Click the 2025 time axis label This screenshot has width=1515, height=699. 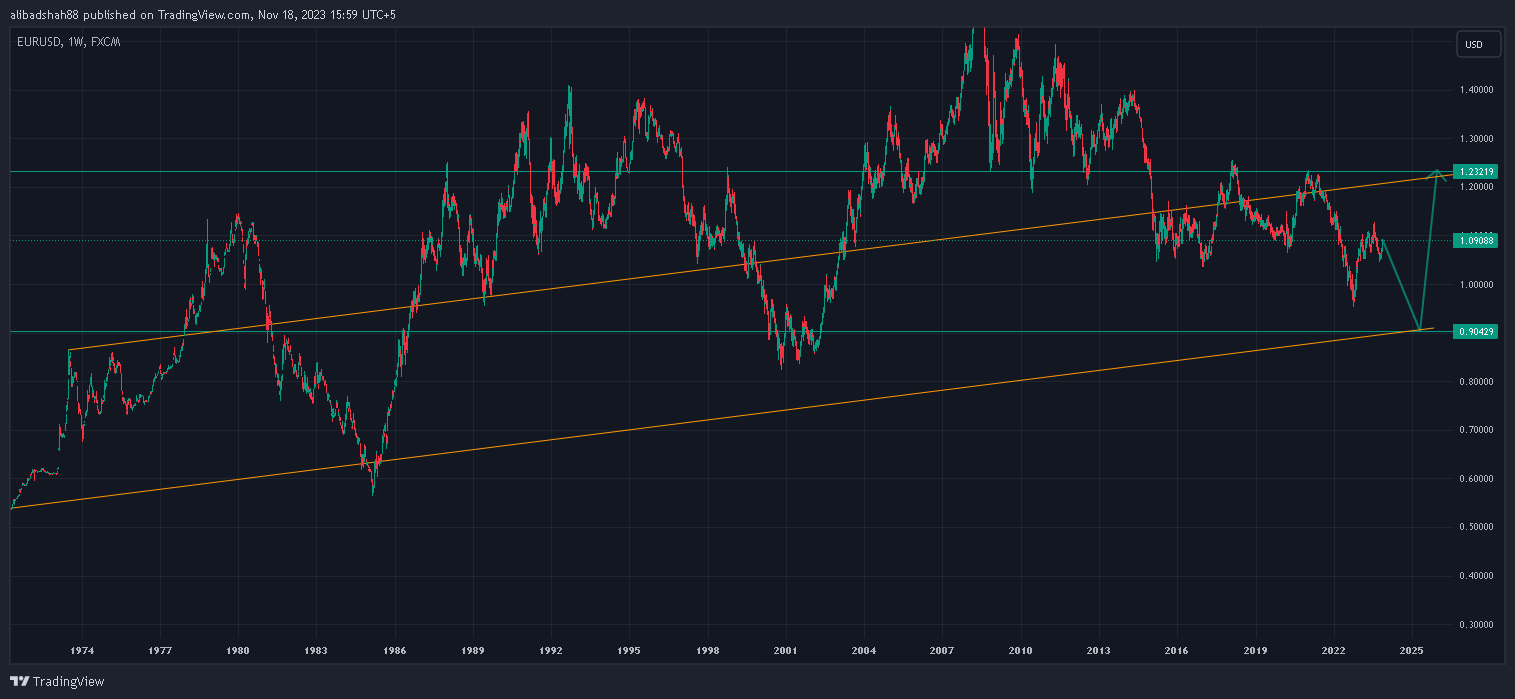point(1411,650)
